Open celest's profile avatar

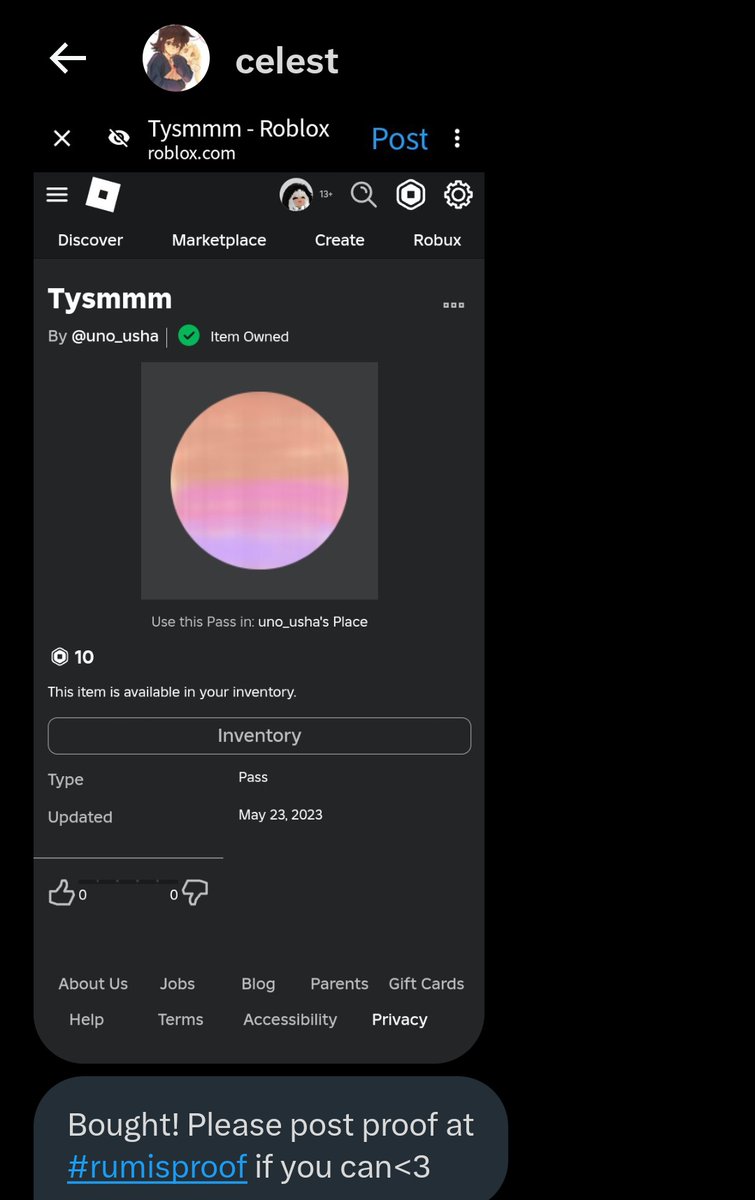[x=176, y=58]
